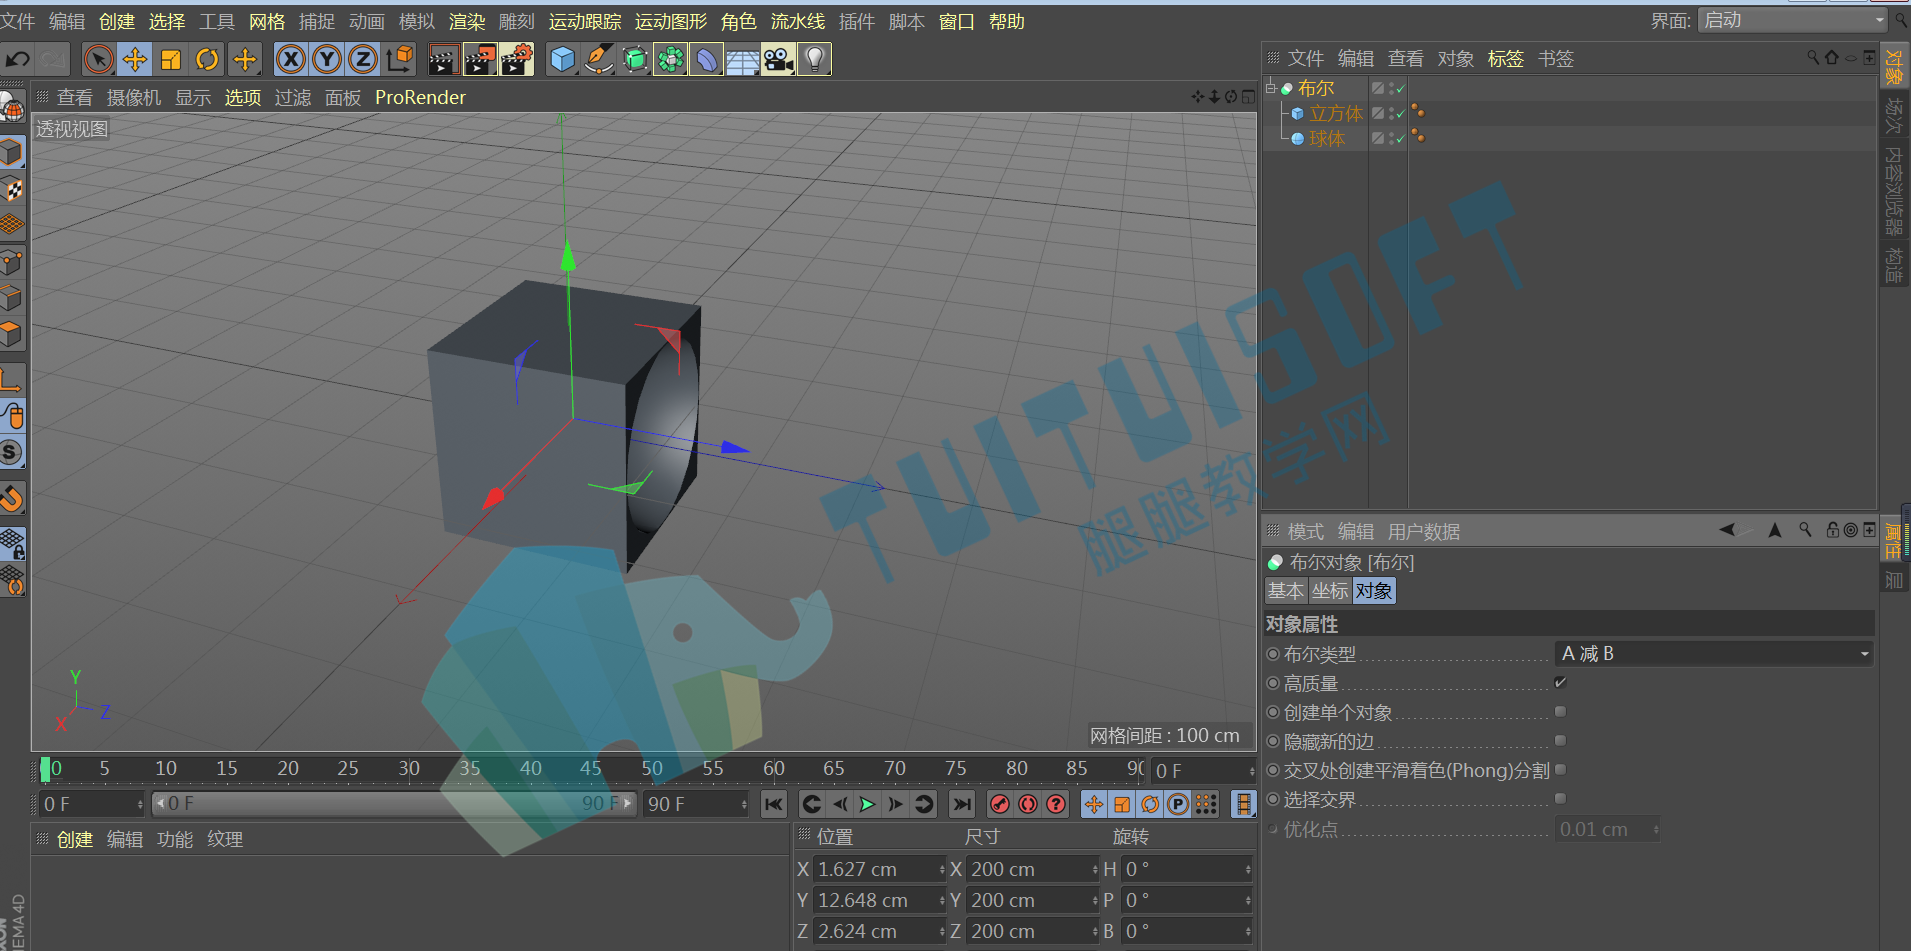
Task: Open render settings clapperboard with gear
Action: [x=517, y=60]
